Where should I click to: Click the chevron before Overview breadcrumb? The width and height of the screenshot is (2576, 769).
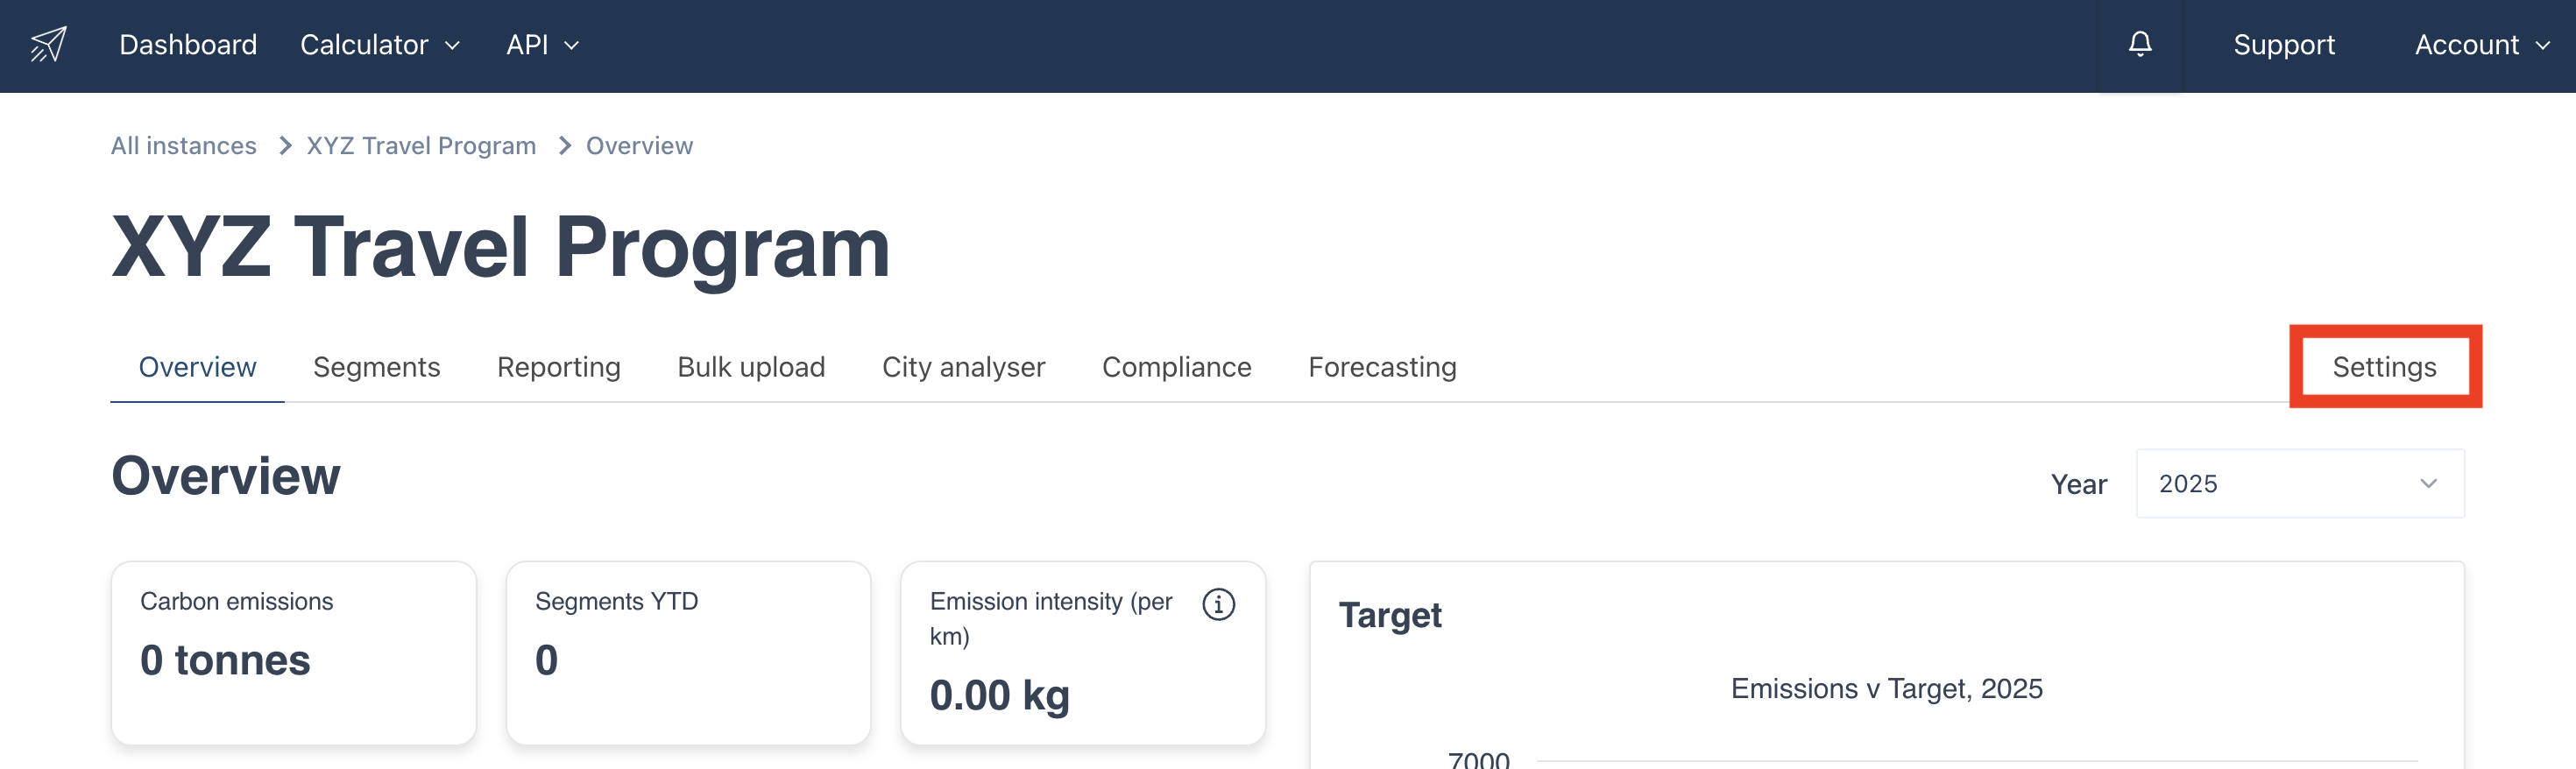point(565,146)
